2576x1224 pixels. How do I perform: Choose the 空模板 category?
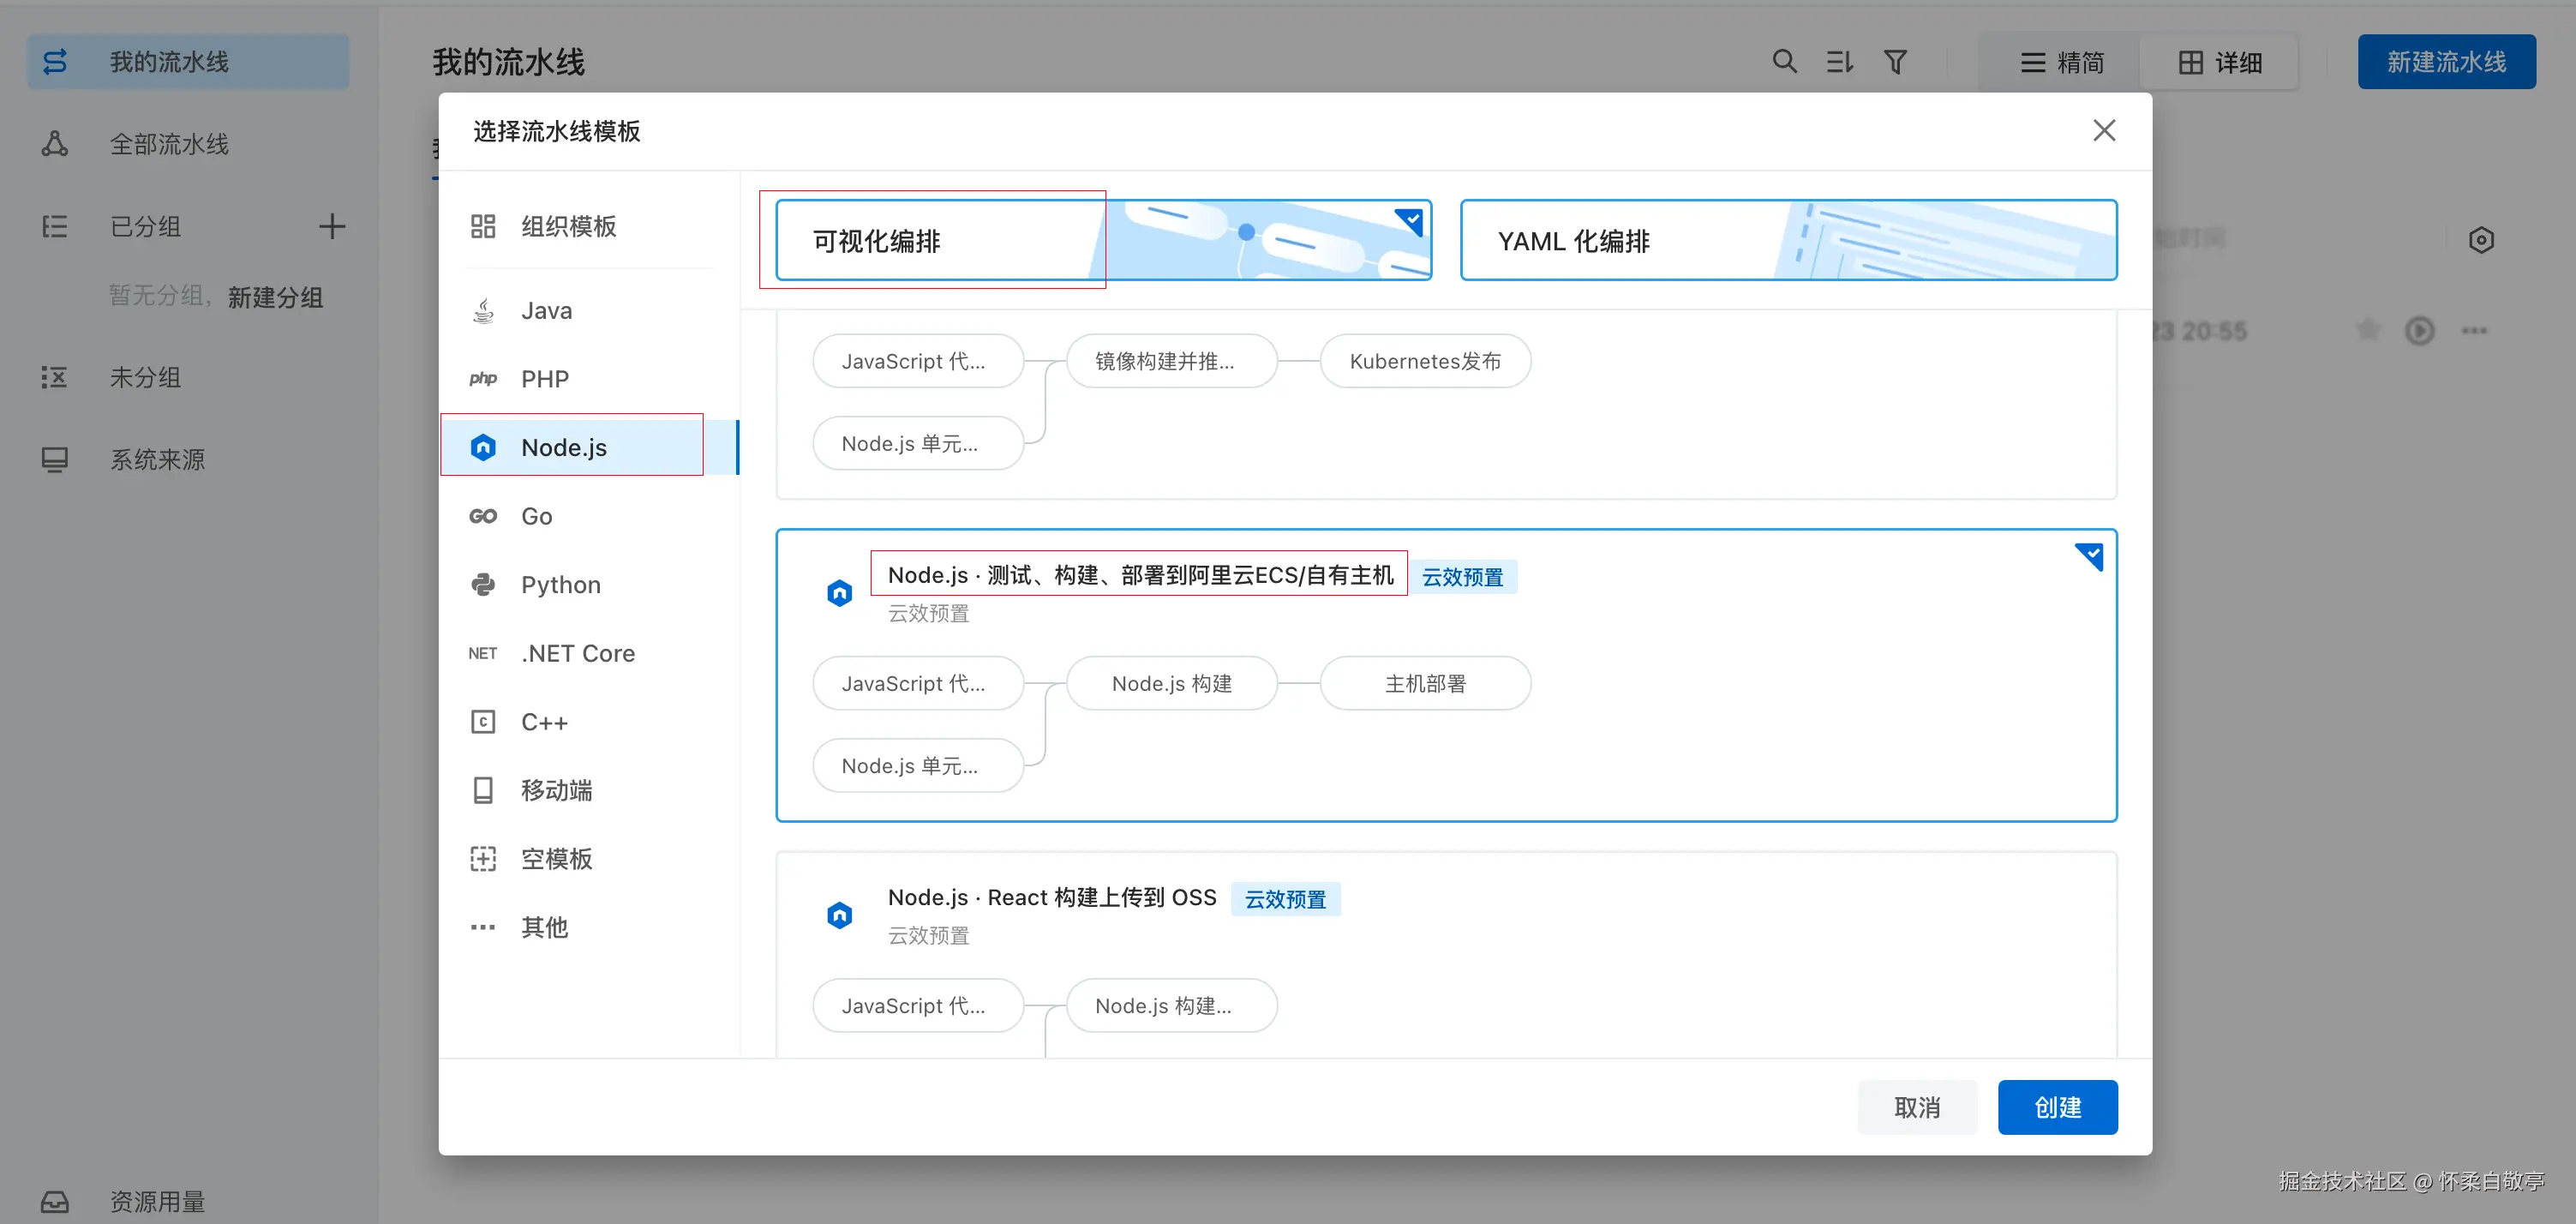590,859
